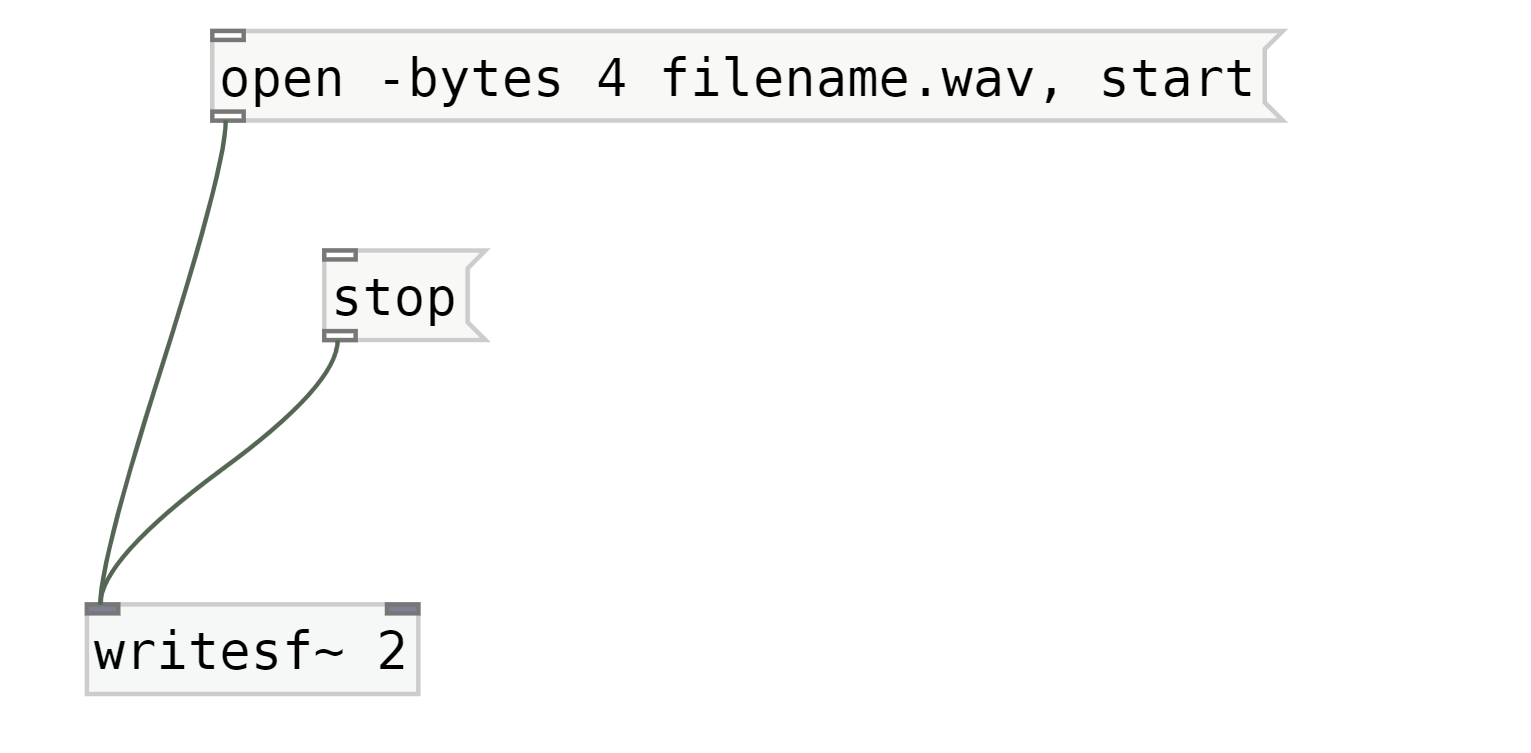
Task: Select the patch cord from open message to writesf~
Action: pyautogui.click(x=170, y=350)
